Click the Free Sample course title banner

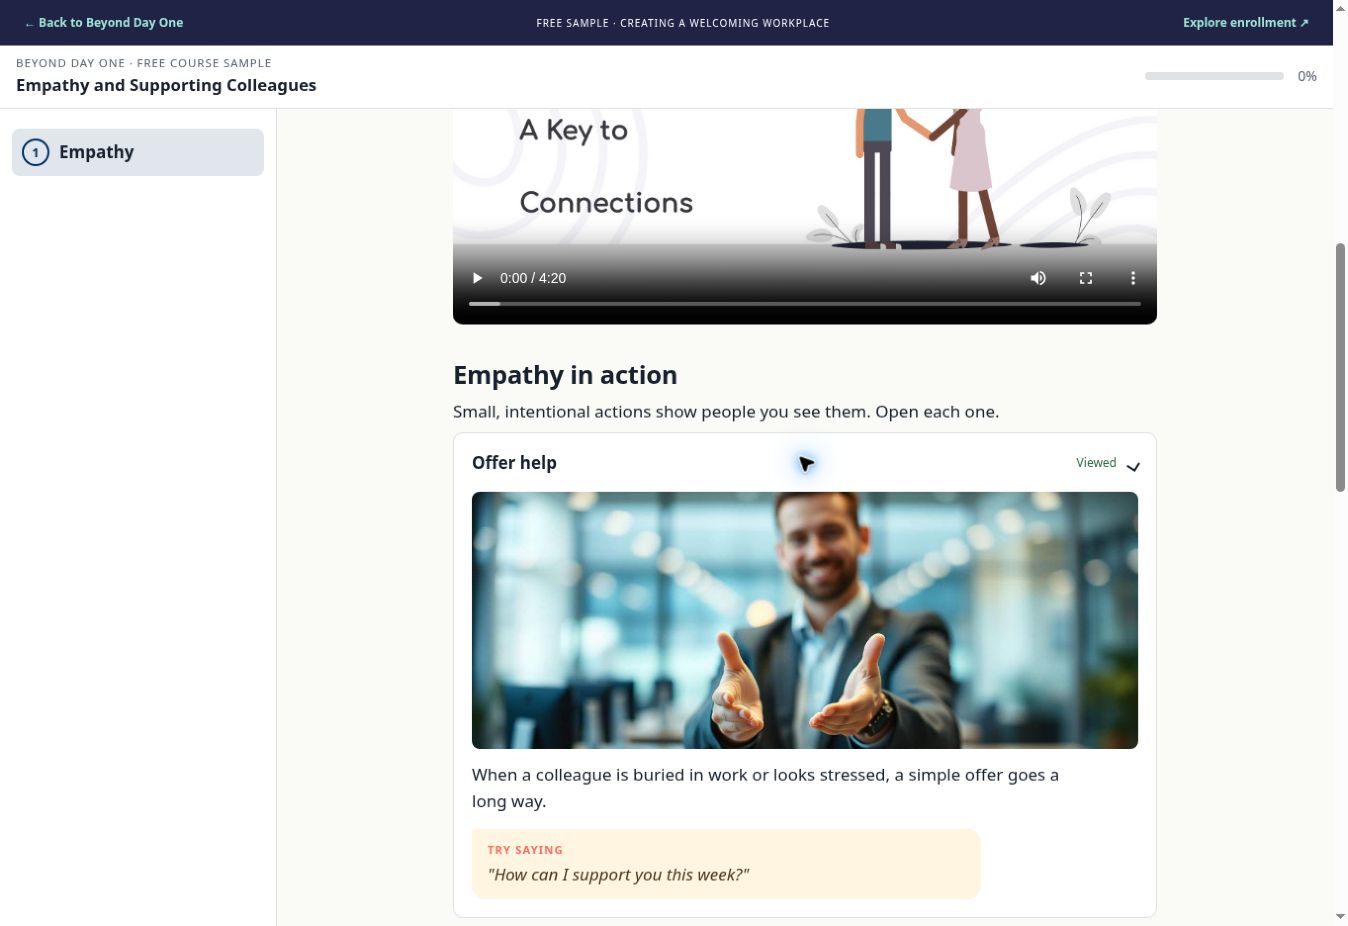coord(683,23)
